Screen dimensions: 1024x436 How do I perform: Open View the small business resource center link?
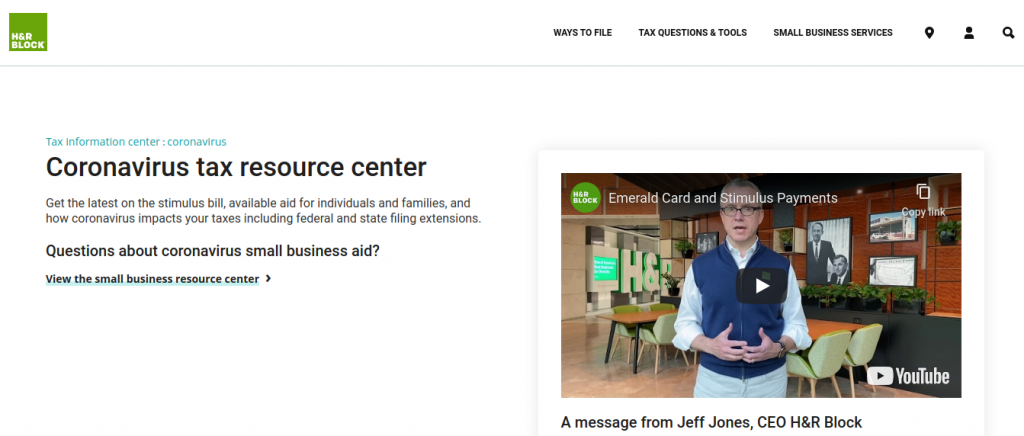pos(152,279)
